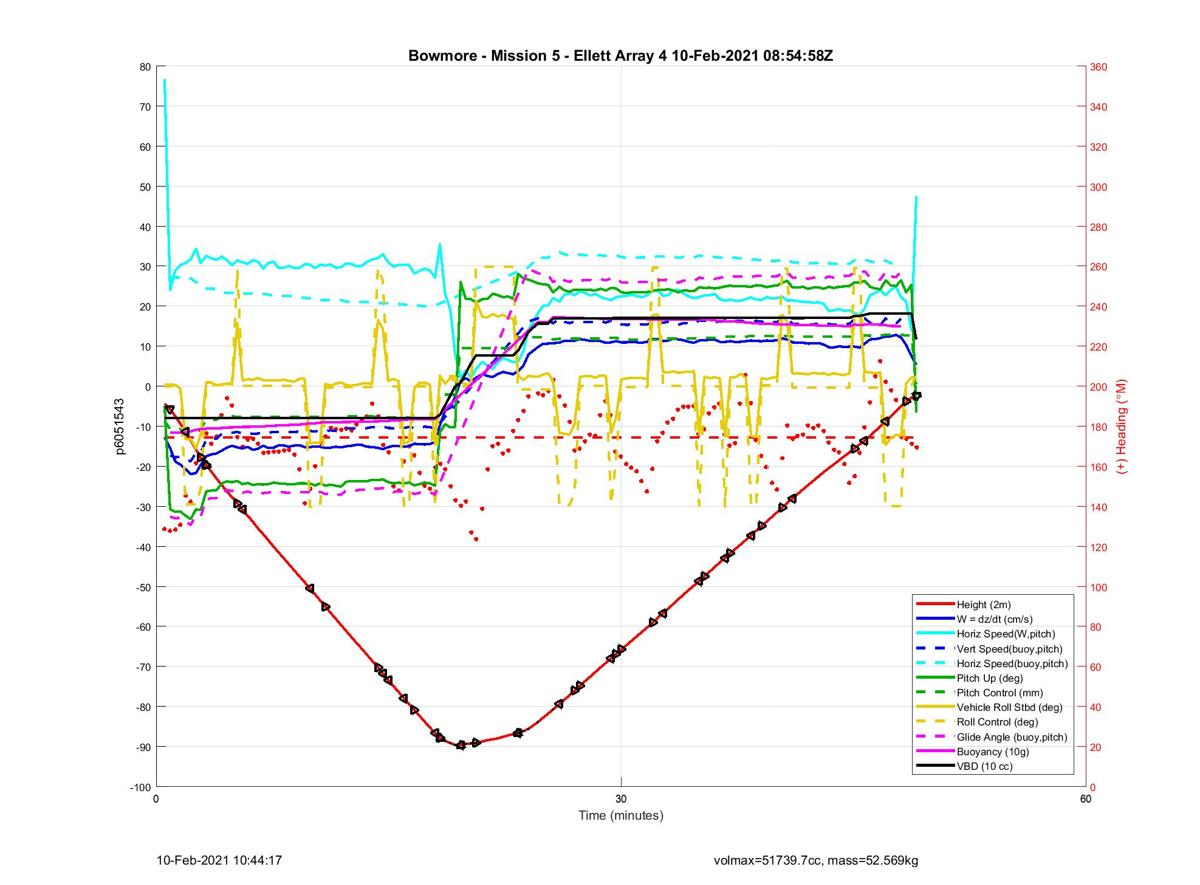Click the "300" Heading axis tick label
Screen dimensions: 1200x885
pyautogui.click(x=1099, y=187)
